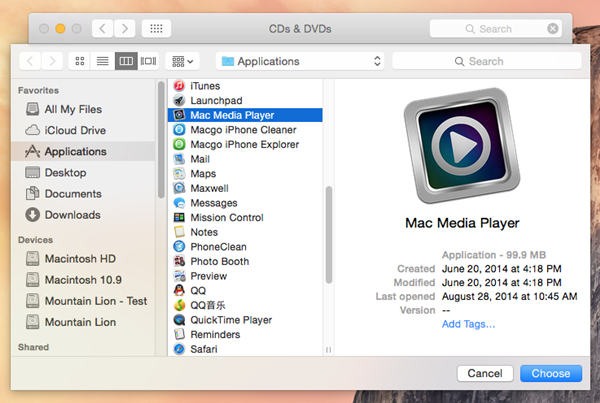This screenshot has width=600, height=403.
Task: Click the QQ音乐 music icon
Action: [179, 305]
